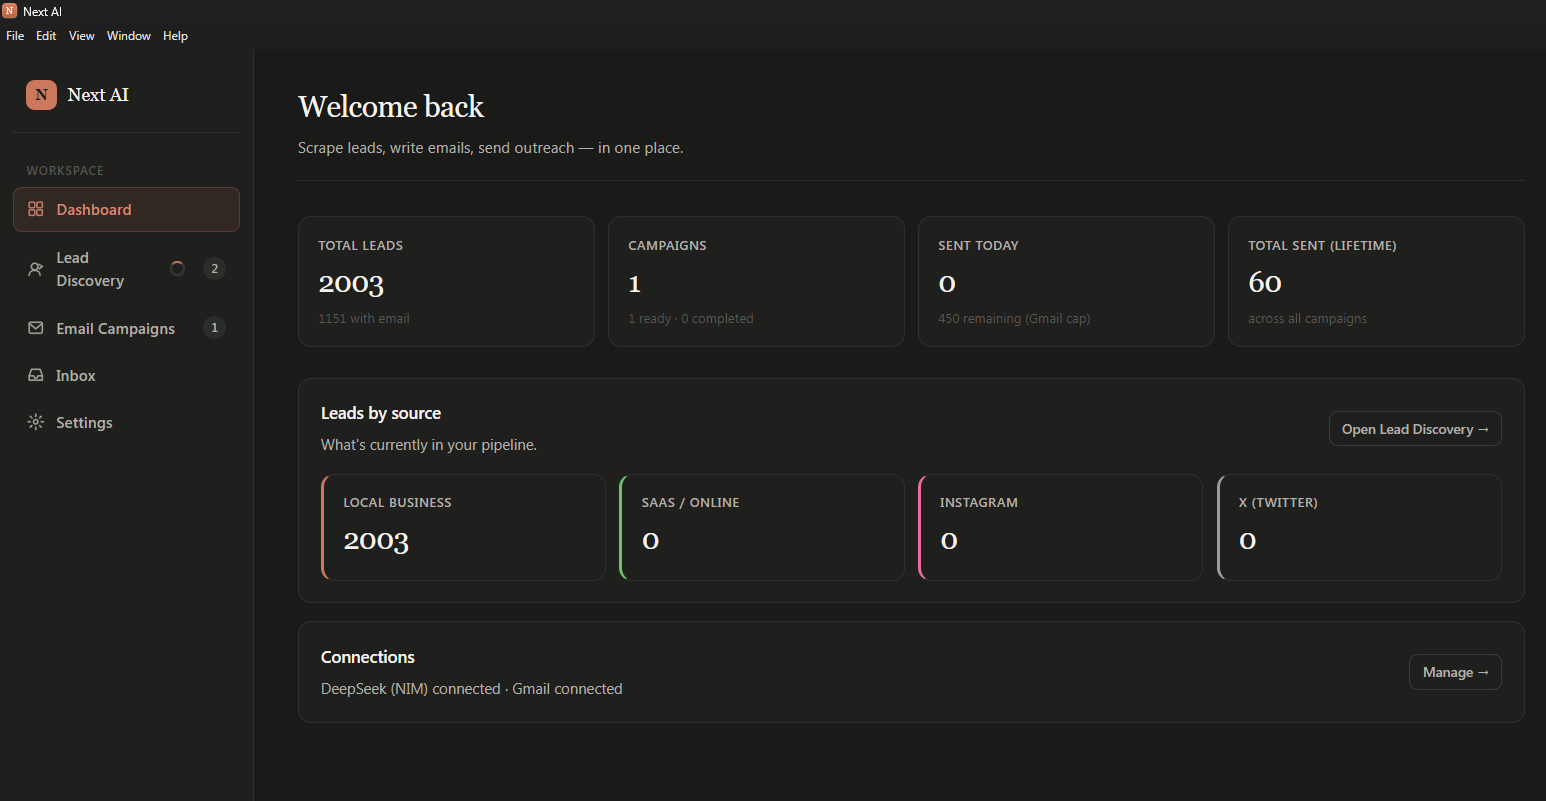
Task: Click the 'Welcome back' heading
Action: [x=391, y=106]
